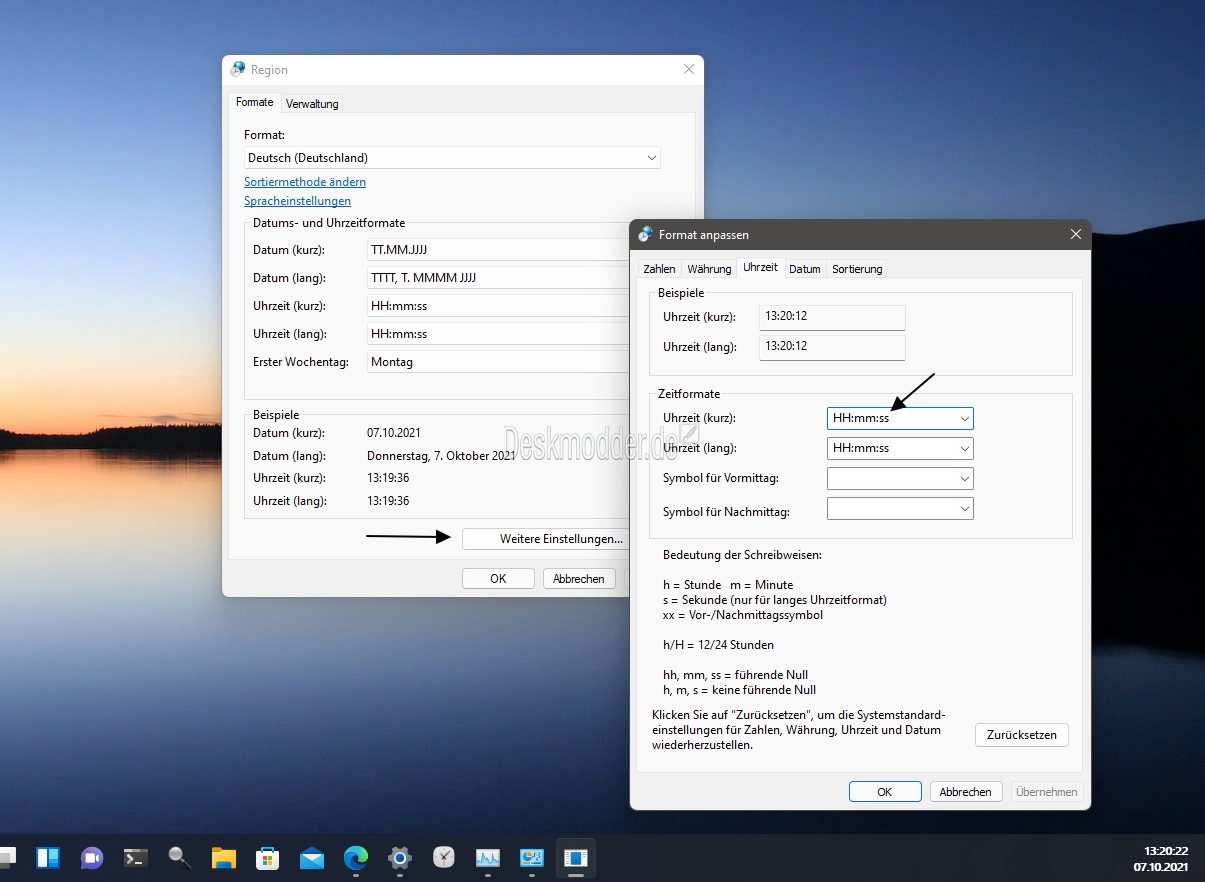Click OK in the Region window
The width and height of the screenshot is (1205, 882).
tap(498, 578)
